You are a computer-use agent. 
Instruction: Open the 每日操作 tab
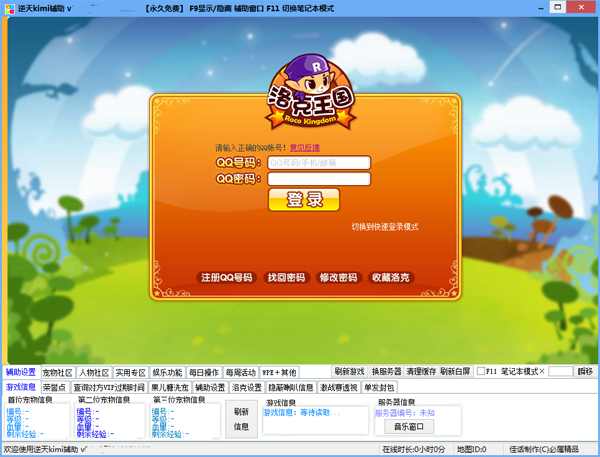(x=204, y=372)
